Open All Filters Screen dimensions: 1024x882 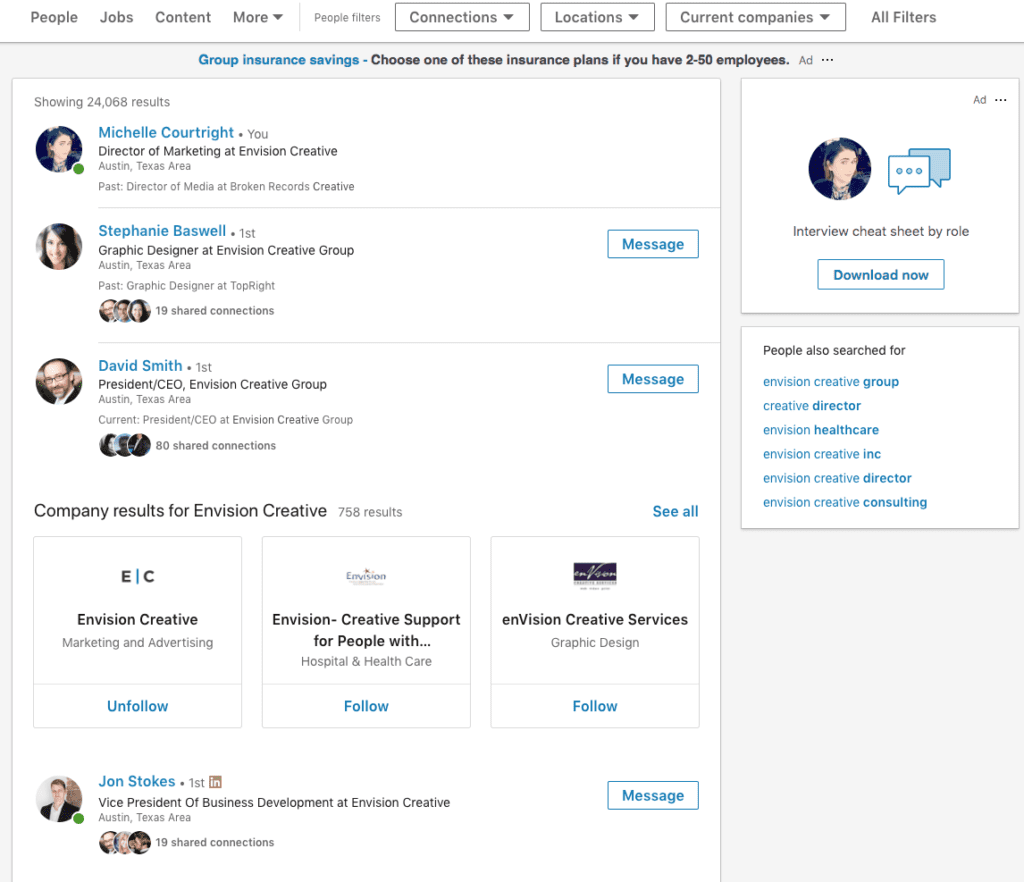(903, 17)
